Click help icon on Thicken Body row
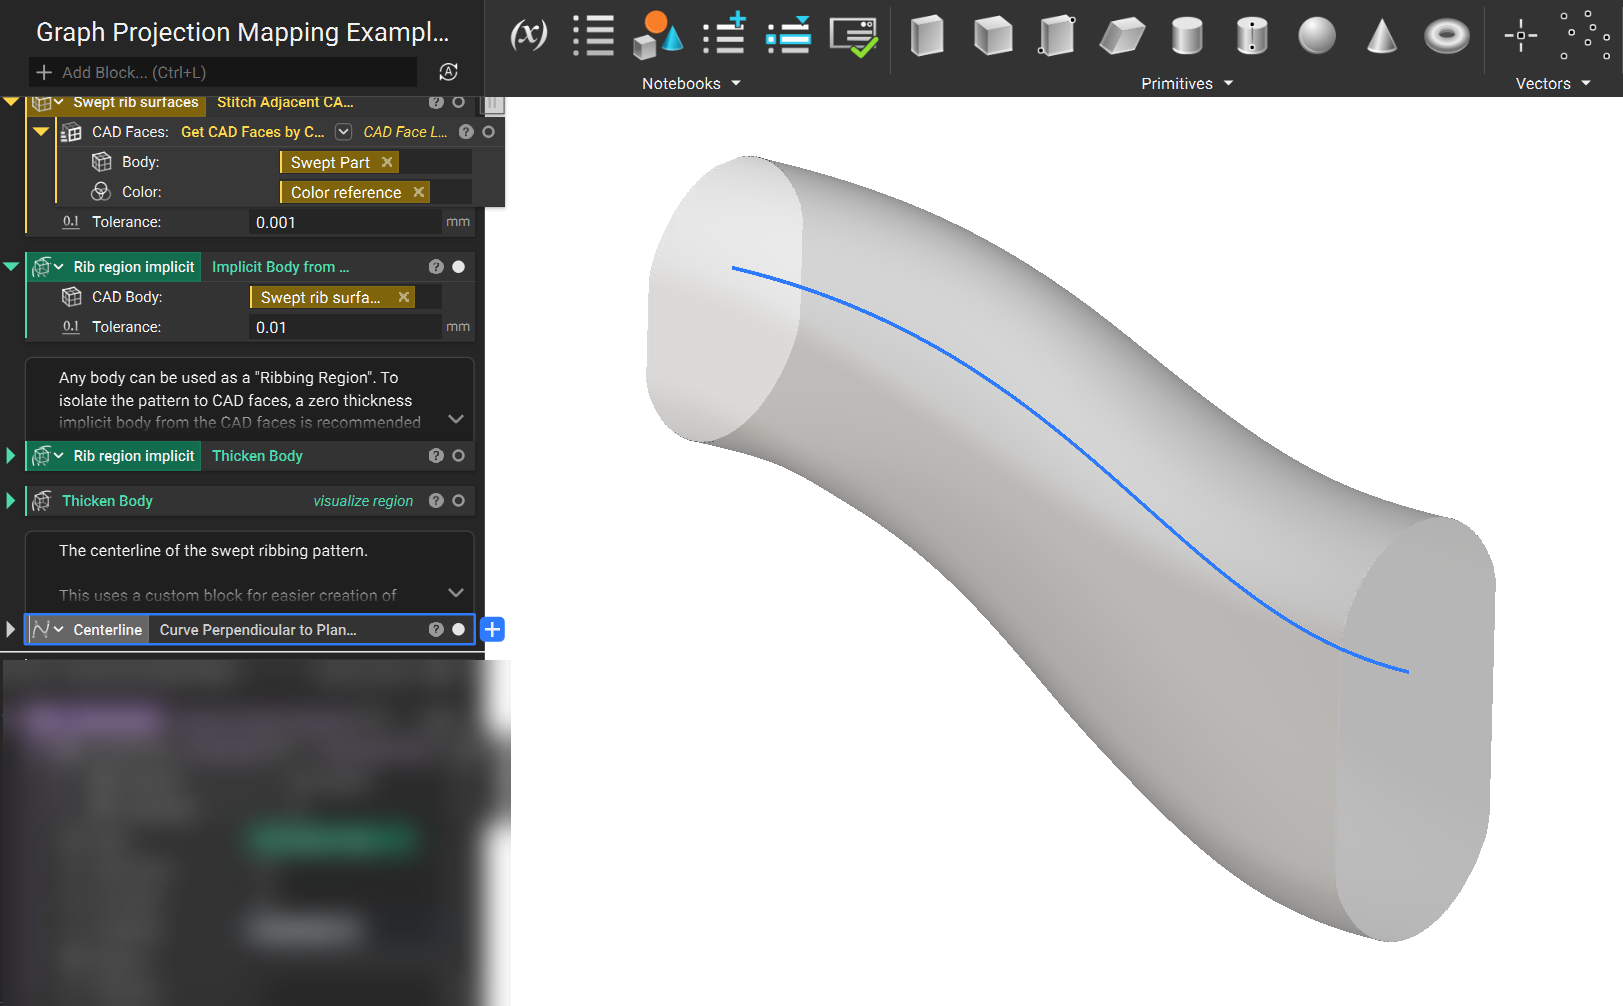The height and width of the screenshot is (1006, 1623). pos(436,501)
